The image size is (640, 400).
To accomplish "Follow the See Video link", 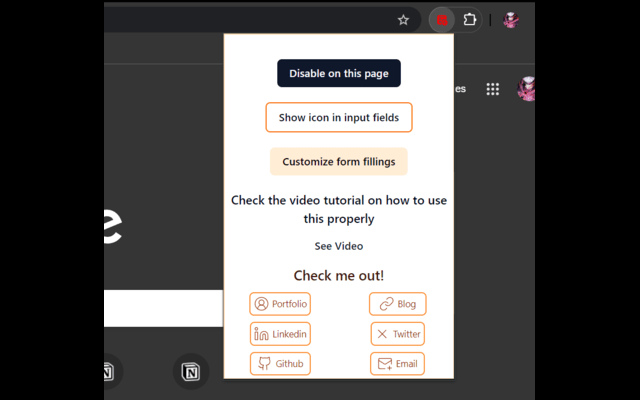I will 339,246.
